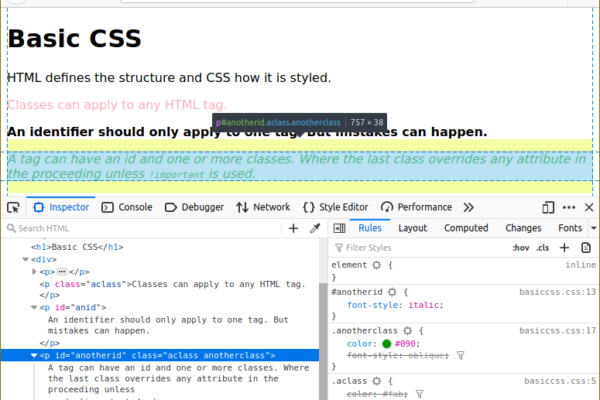
Task: Close the developer tools panel
Action: 589,207
